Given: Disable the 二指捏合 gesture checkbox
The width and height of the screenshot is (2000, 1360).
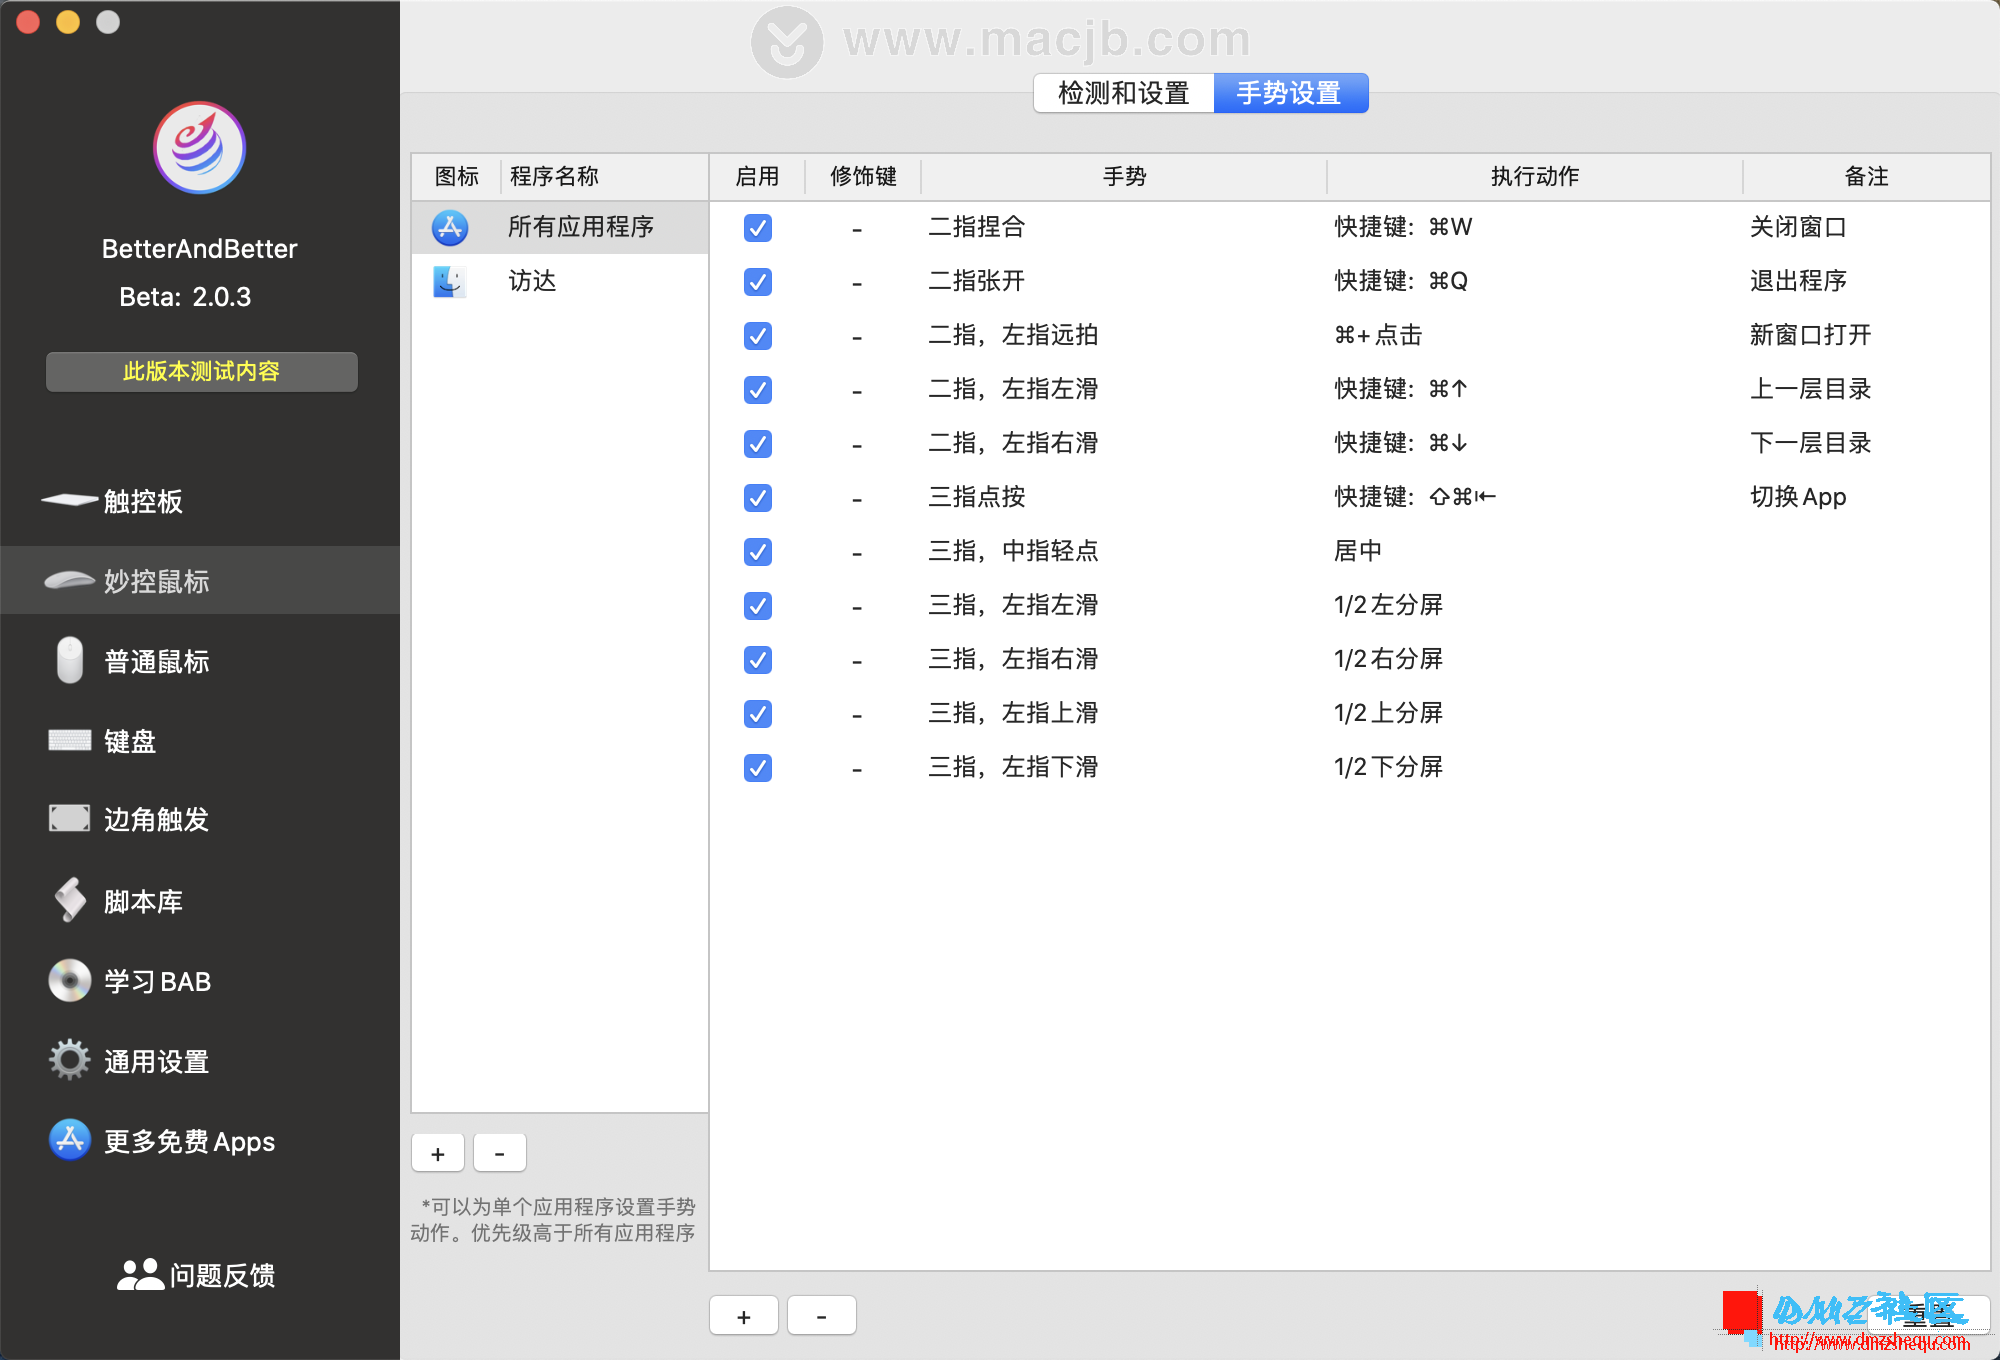Looking at the screenshot, I should click(x=758, y=228).
